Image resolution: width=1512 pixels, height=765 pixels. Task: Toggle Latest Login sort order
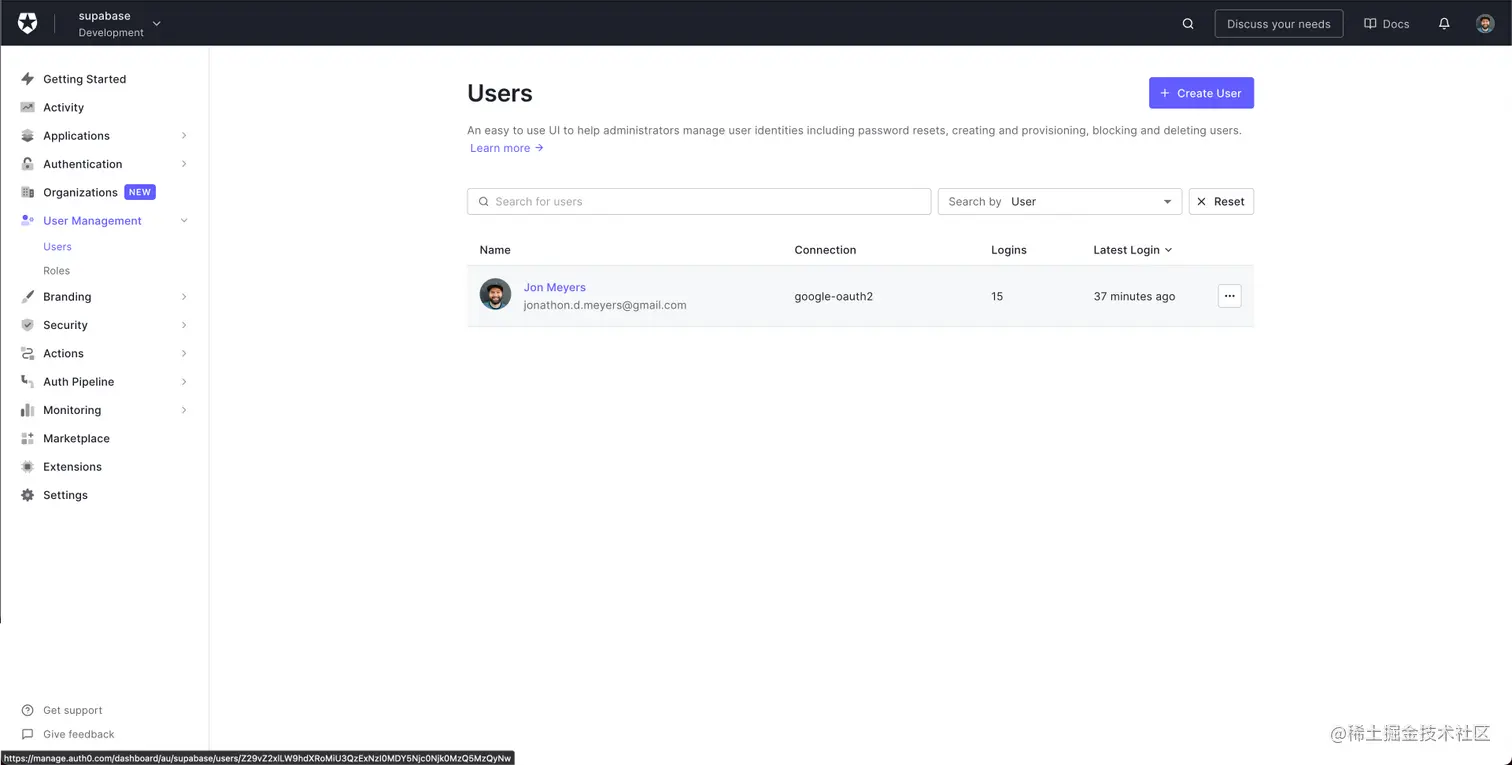tap(1132, 249)
